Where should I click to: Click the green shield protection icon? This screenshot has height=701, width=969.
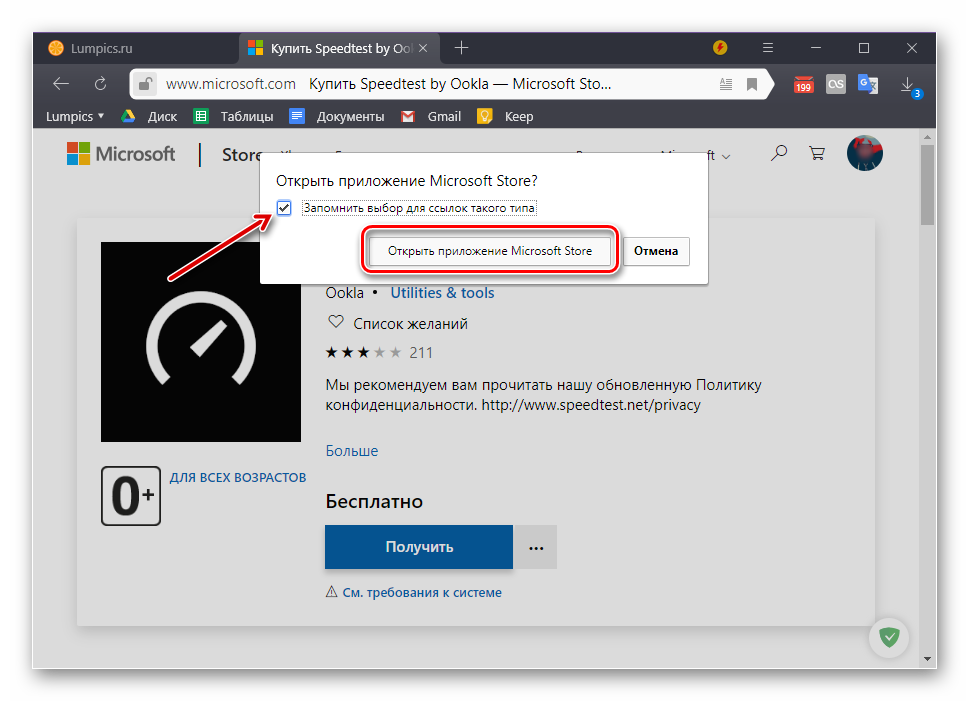(x=888, y=636)
